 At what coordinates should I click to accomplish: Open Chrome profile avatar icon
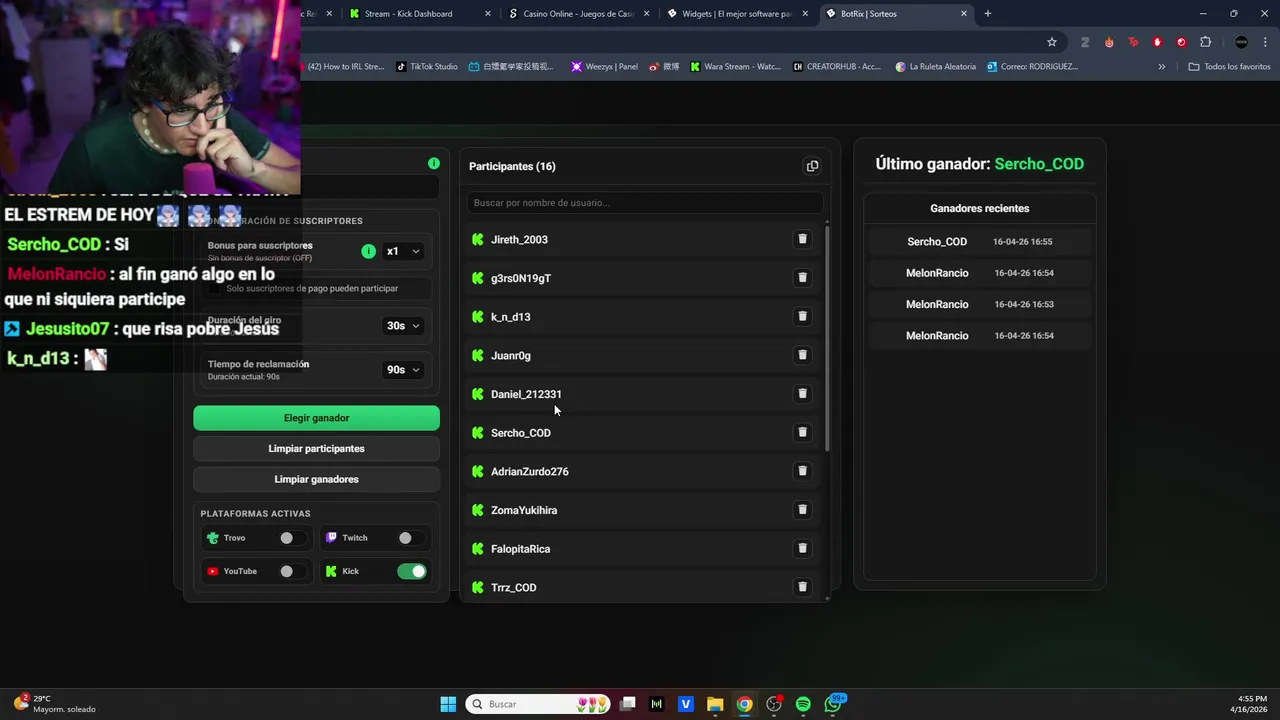(1241, 42)
